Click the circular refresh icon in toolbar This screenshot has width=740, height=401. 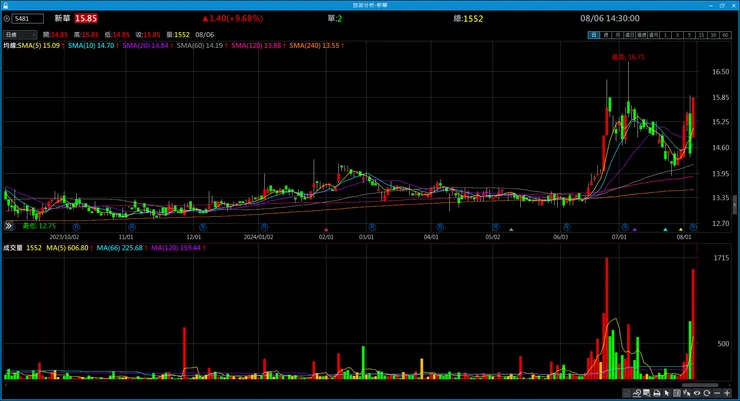(x=706, y=393)
